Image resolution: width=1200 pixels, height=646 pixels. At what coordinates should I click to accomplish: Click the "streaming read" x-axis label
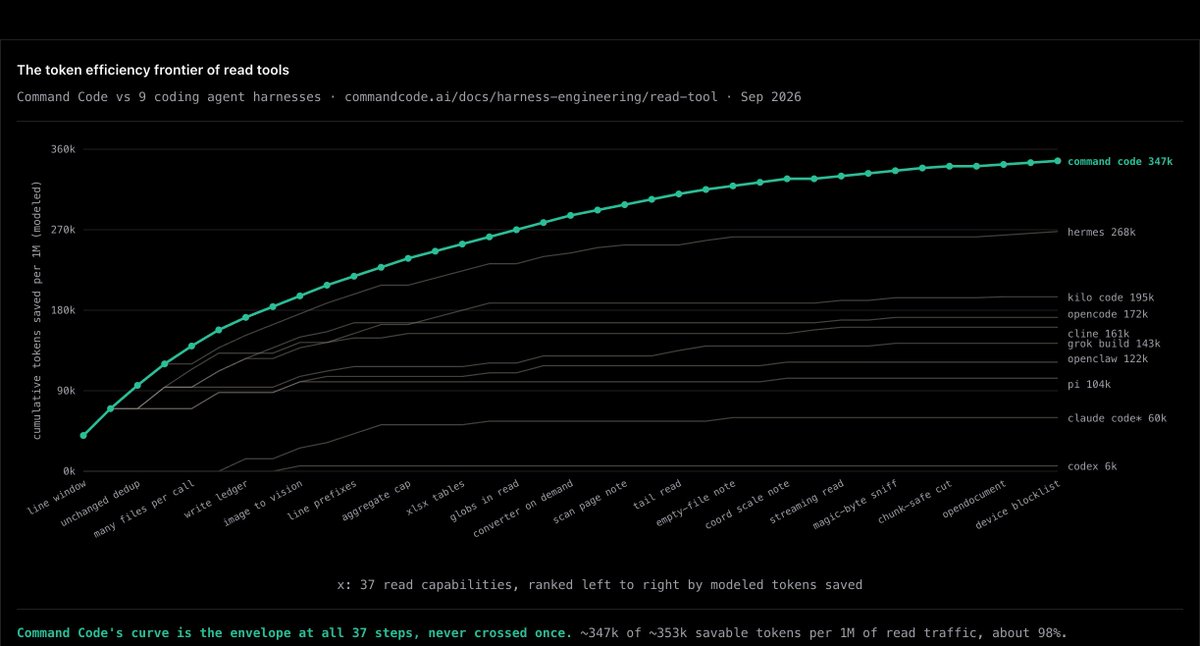tap(809, 502)
